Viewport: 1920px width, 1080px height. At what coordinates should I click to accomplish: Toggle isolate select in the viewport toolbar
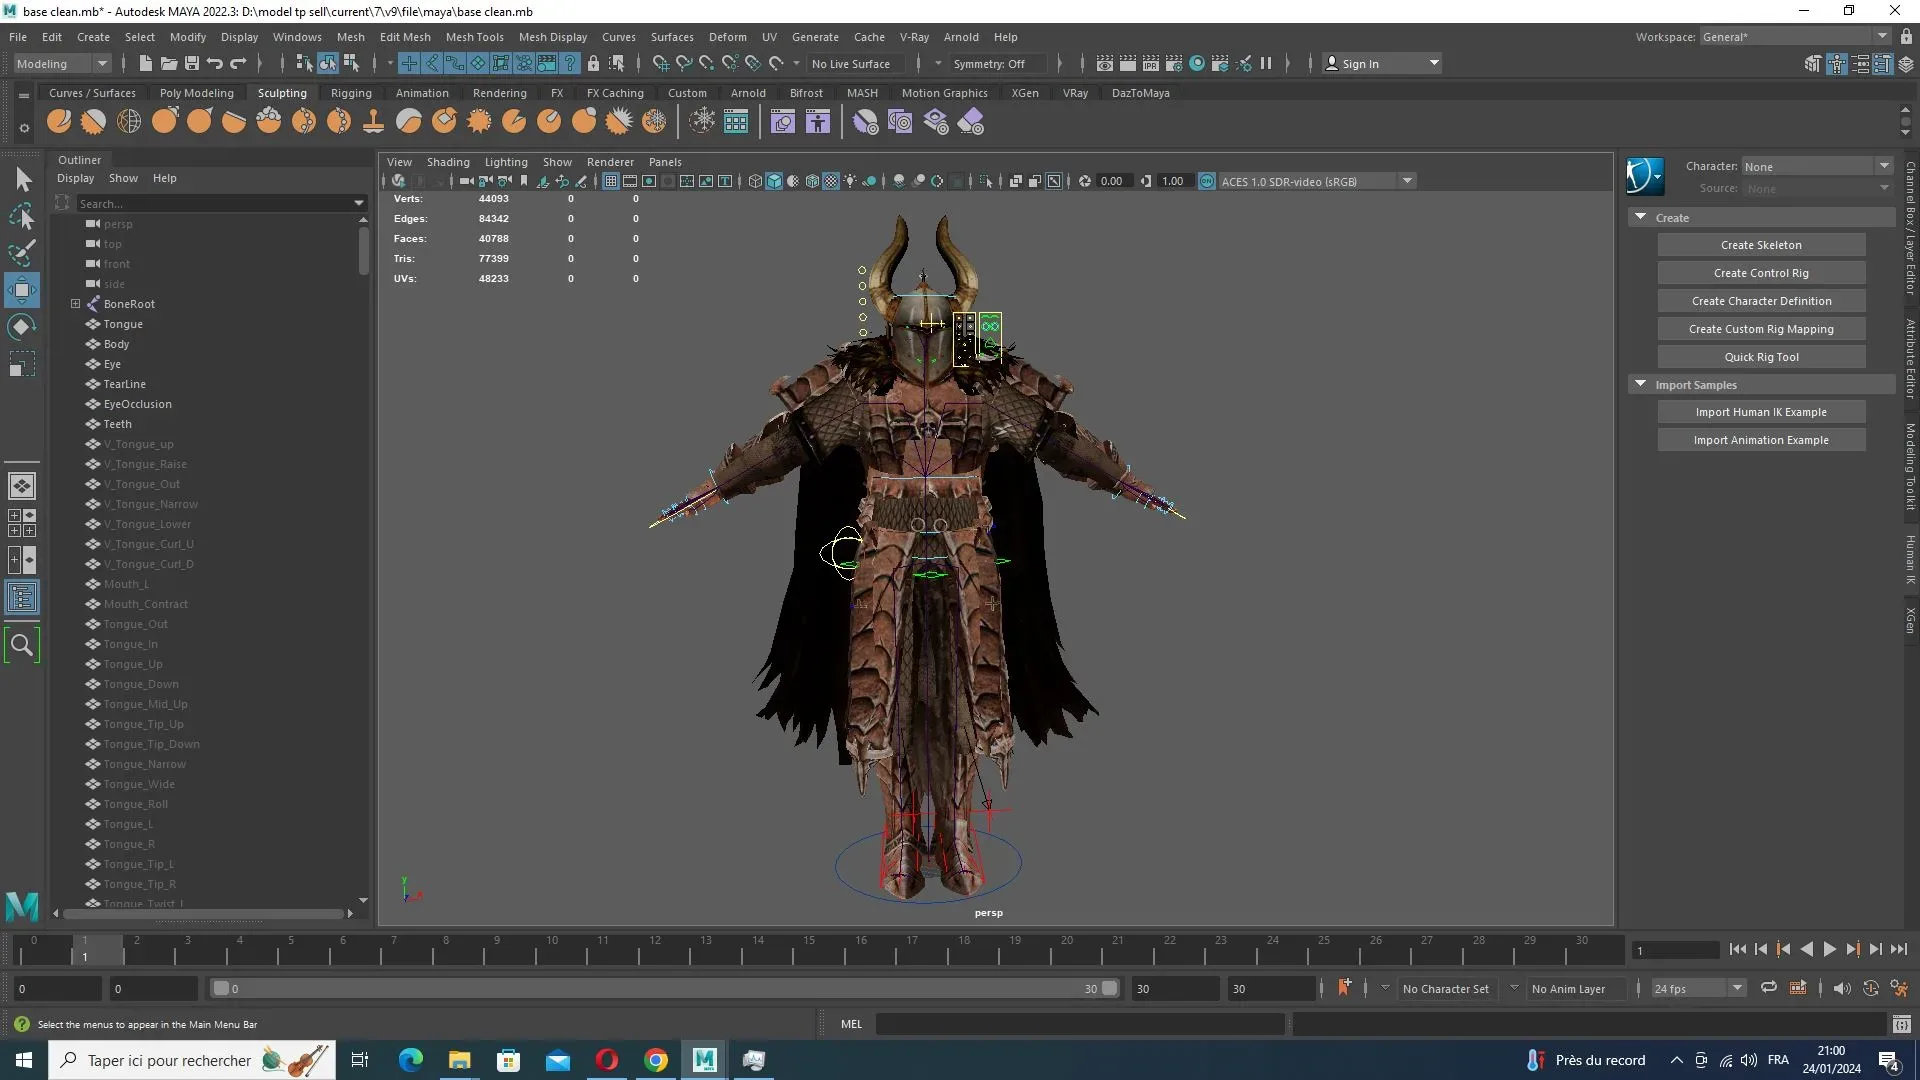(x=985, y=181)
